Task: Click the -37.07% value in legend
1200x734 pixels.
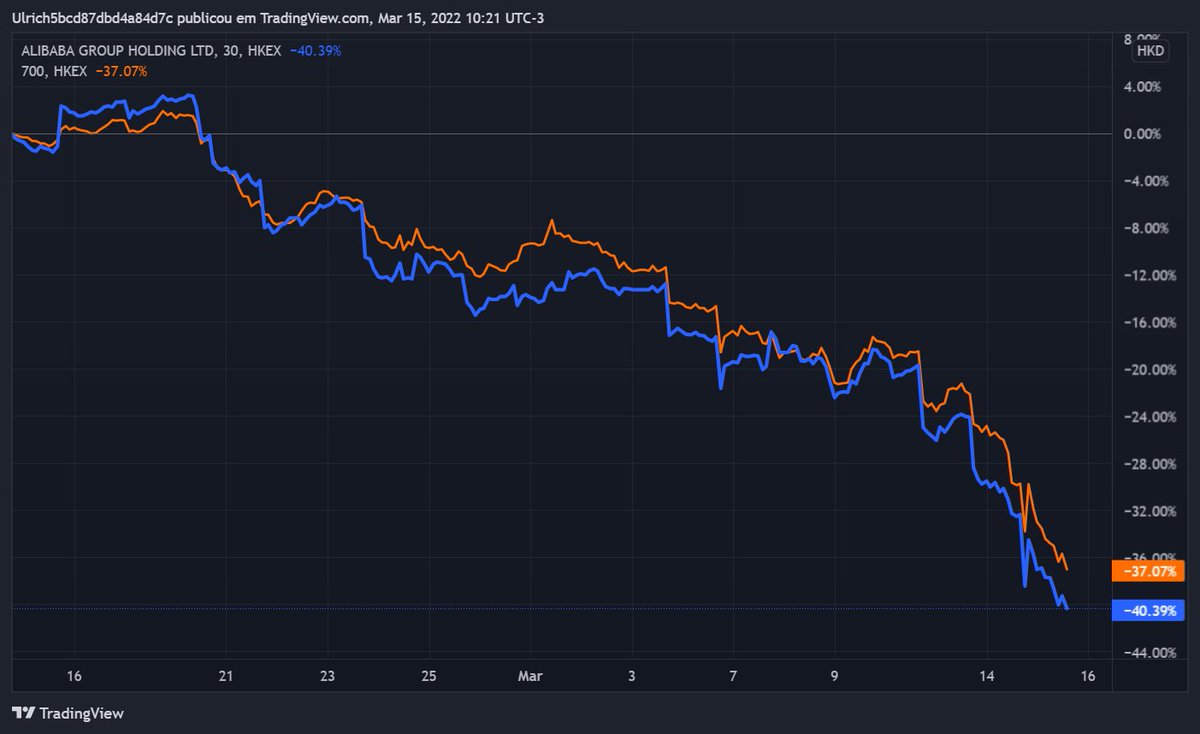Action: click(121, 71)
